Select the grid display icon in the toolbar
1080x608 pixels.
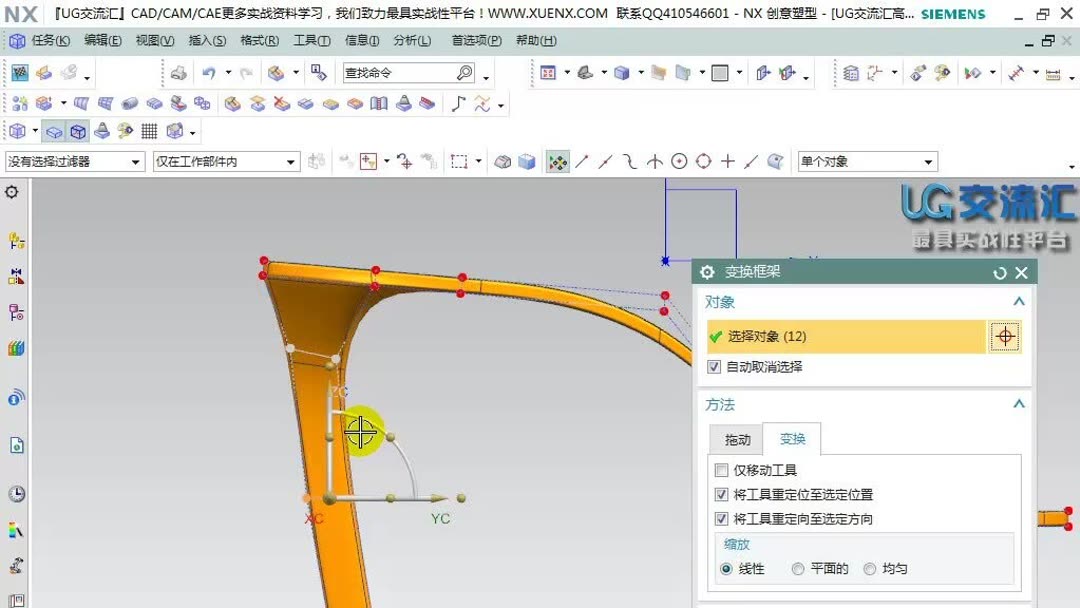[x=149, y=131]
